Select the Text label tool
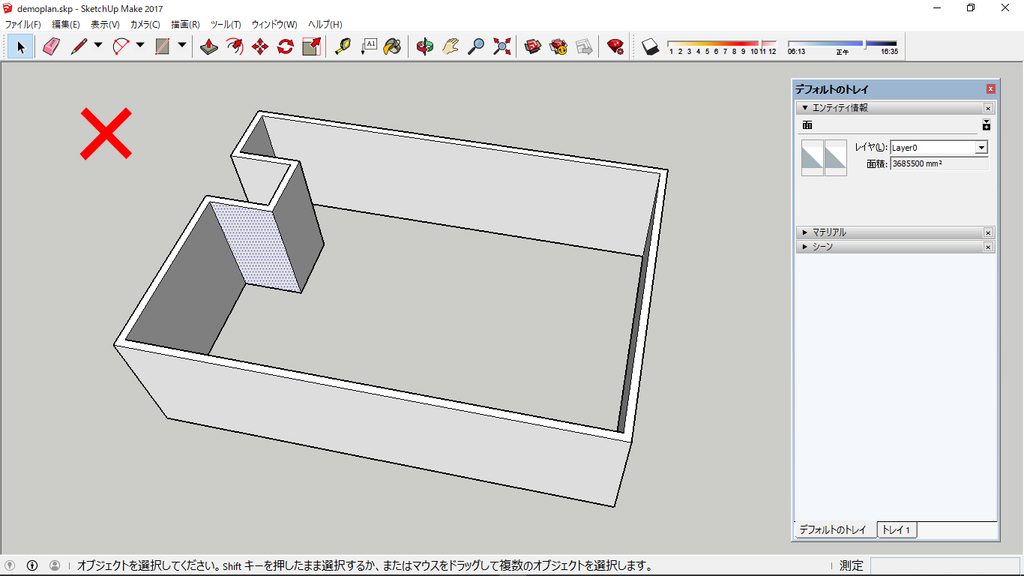This screenshot has width=1024, height=576. pos(368,46)
